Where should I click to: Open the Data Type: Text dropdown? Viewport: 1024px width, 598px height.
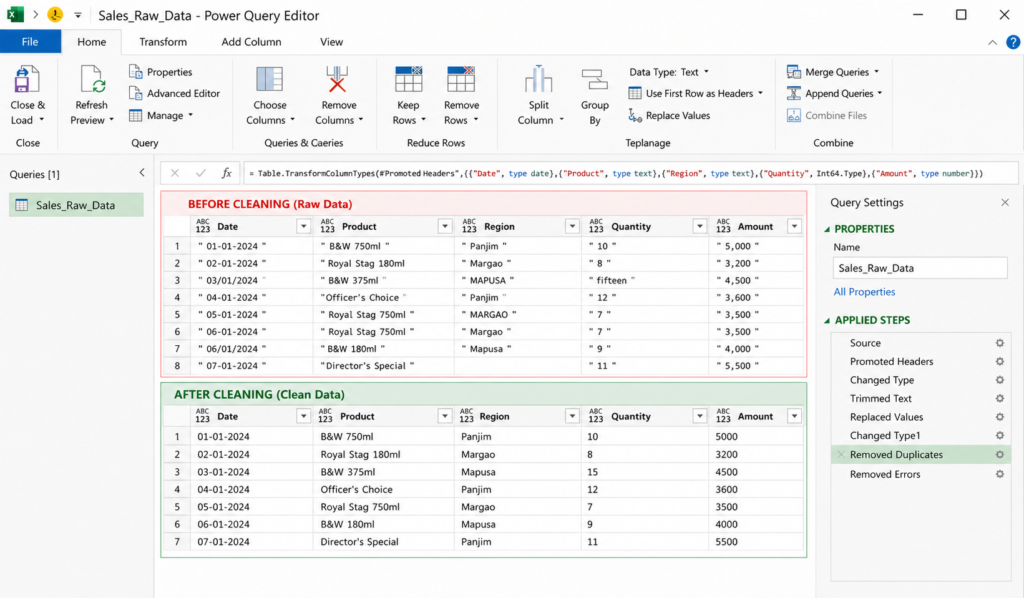669,72
